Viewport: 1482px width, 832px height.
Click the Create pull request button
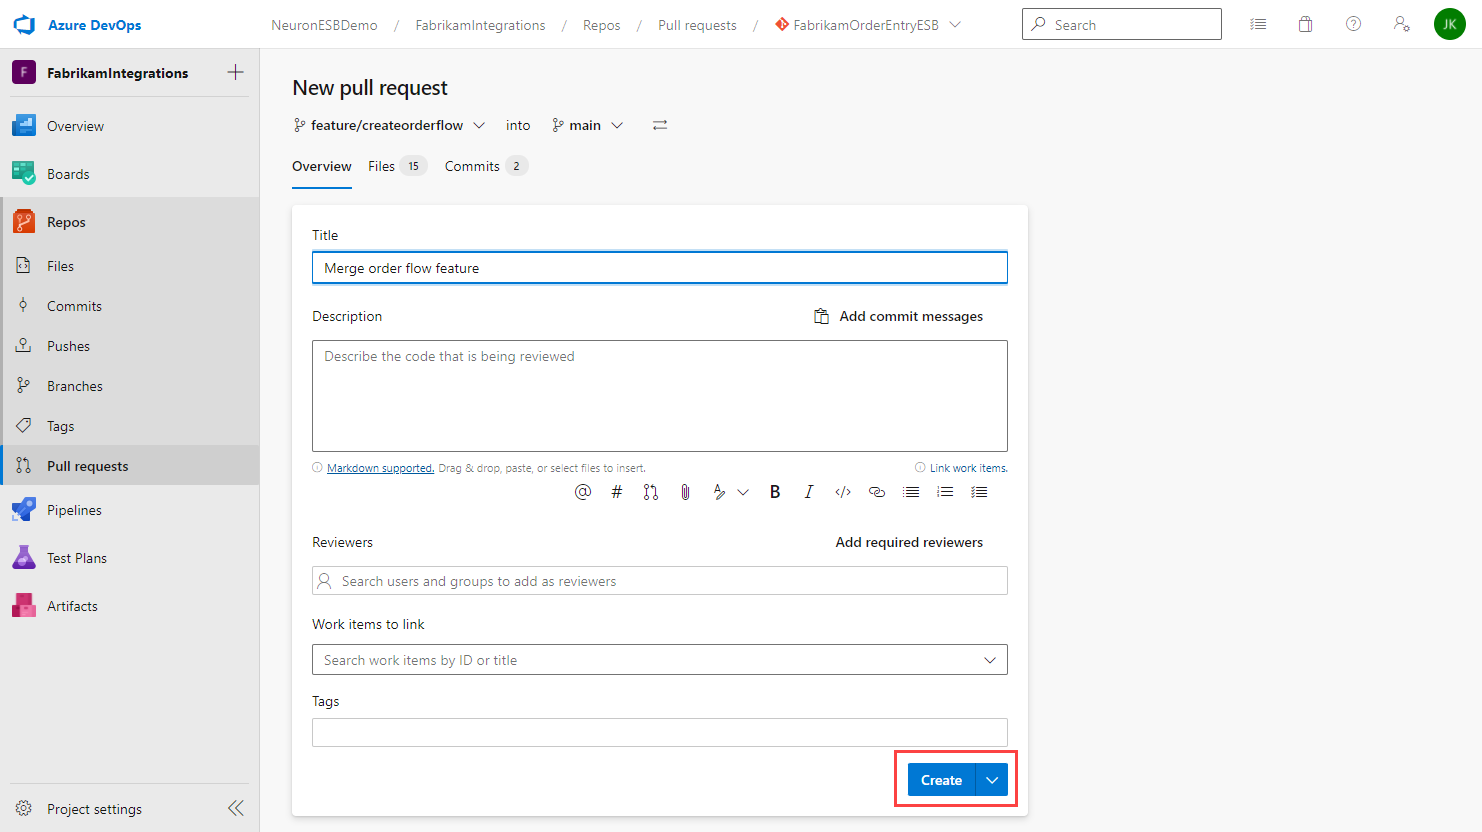(941, 780)
